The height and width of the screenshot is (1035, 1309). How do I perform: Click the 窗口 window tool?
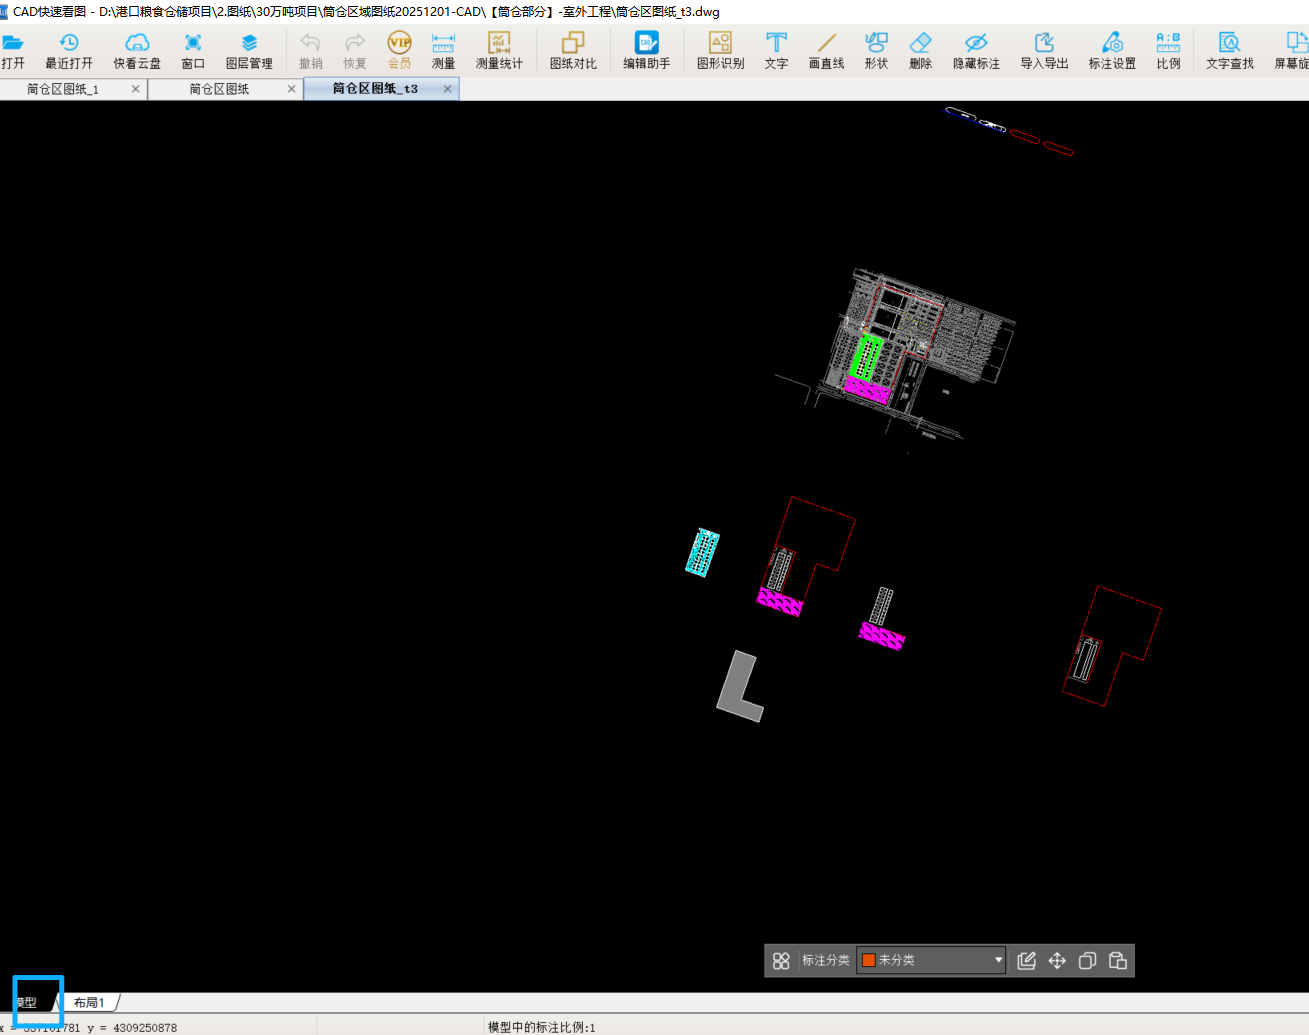(x=193, y=50)
